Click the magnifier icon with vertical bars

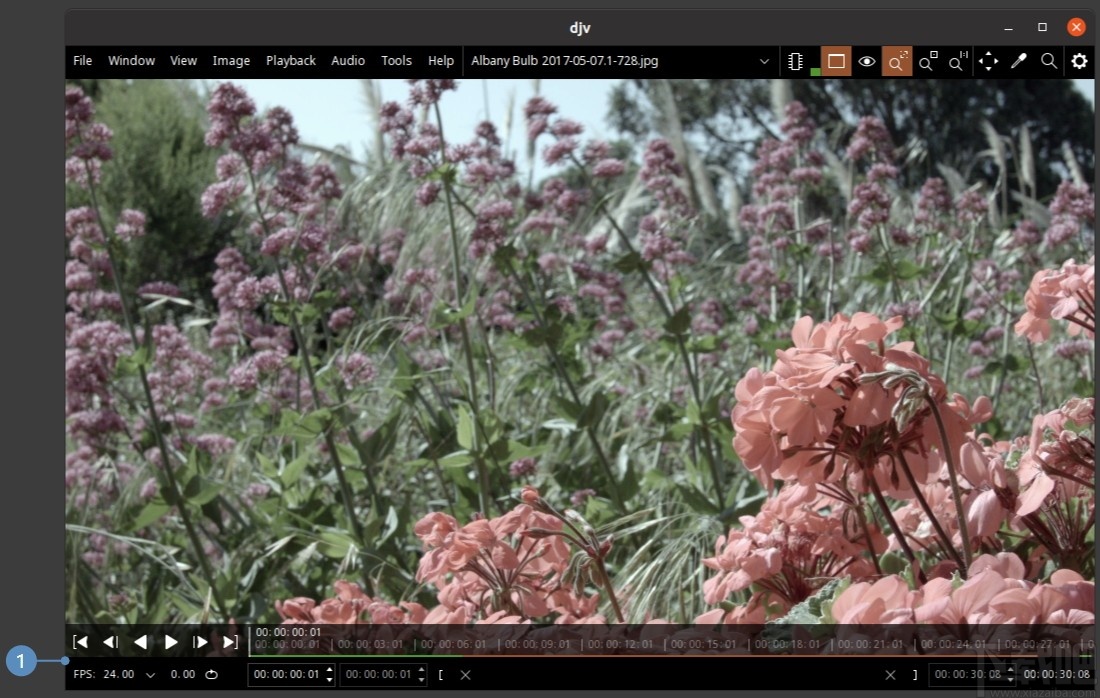(958, 62)
